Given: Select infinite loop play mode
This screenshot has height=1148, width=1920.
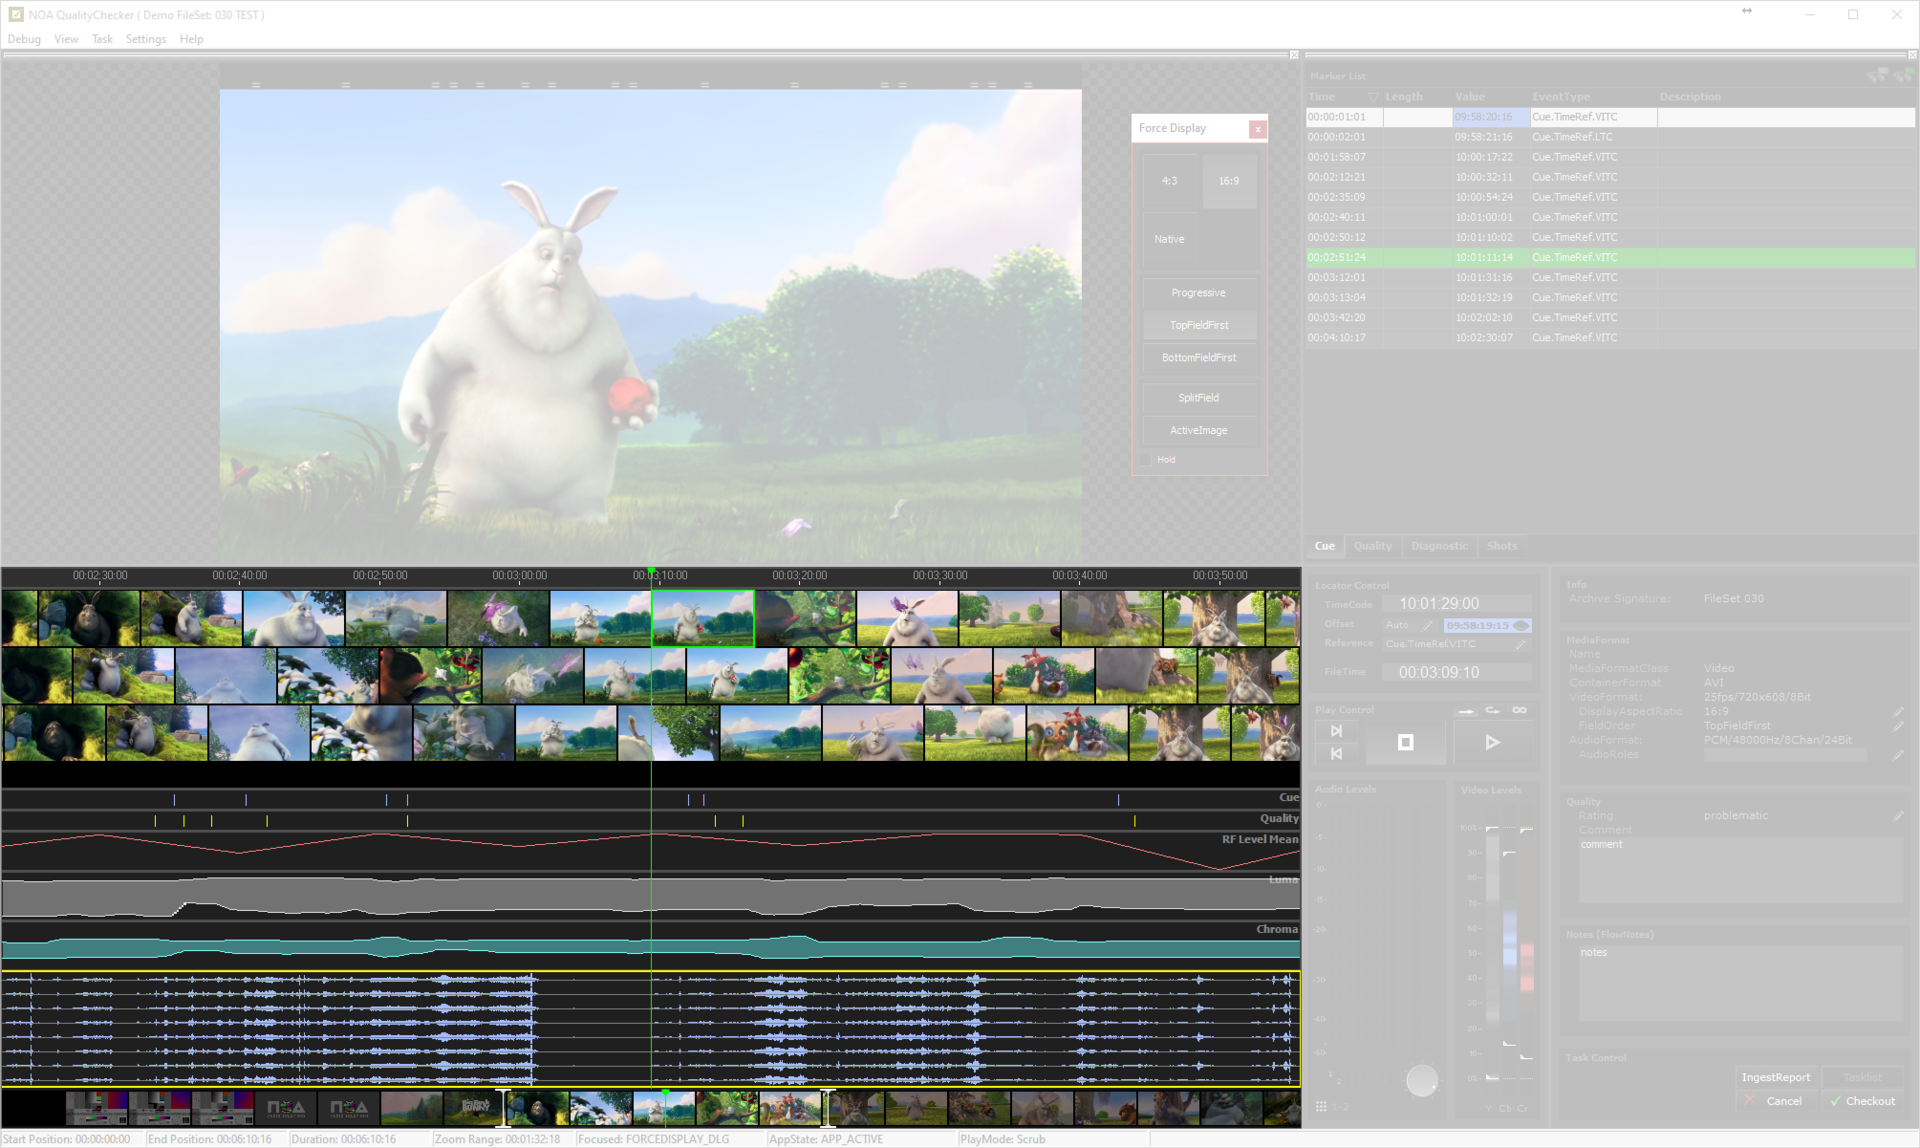Looking at the screenshot, I should (1520, 711).
